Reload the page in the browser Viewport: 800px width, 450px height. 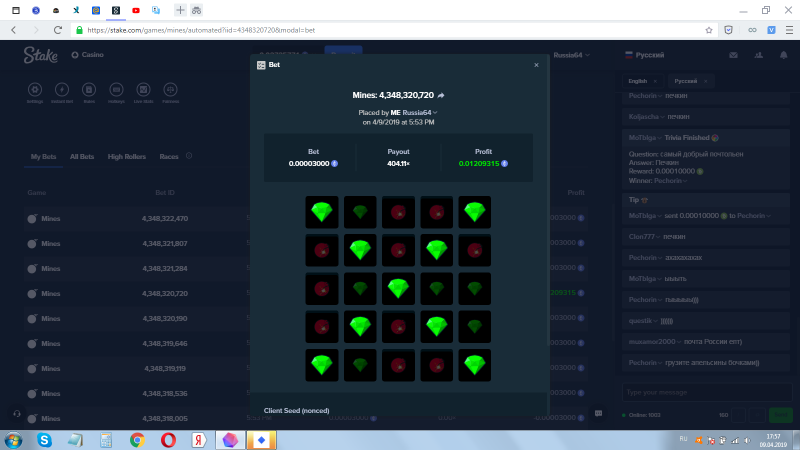pyautogui.click(x=58, y=30)
